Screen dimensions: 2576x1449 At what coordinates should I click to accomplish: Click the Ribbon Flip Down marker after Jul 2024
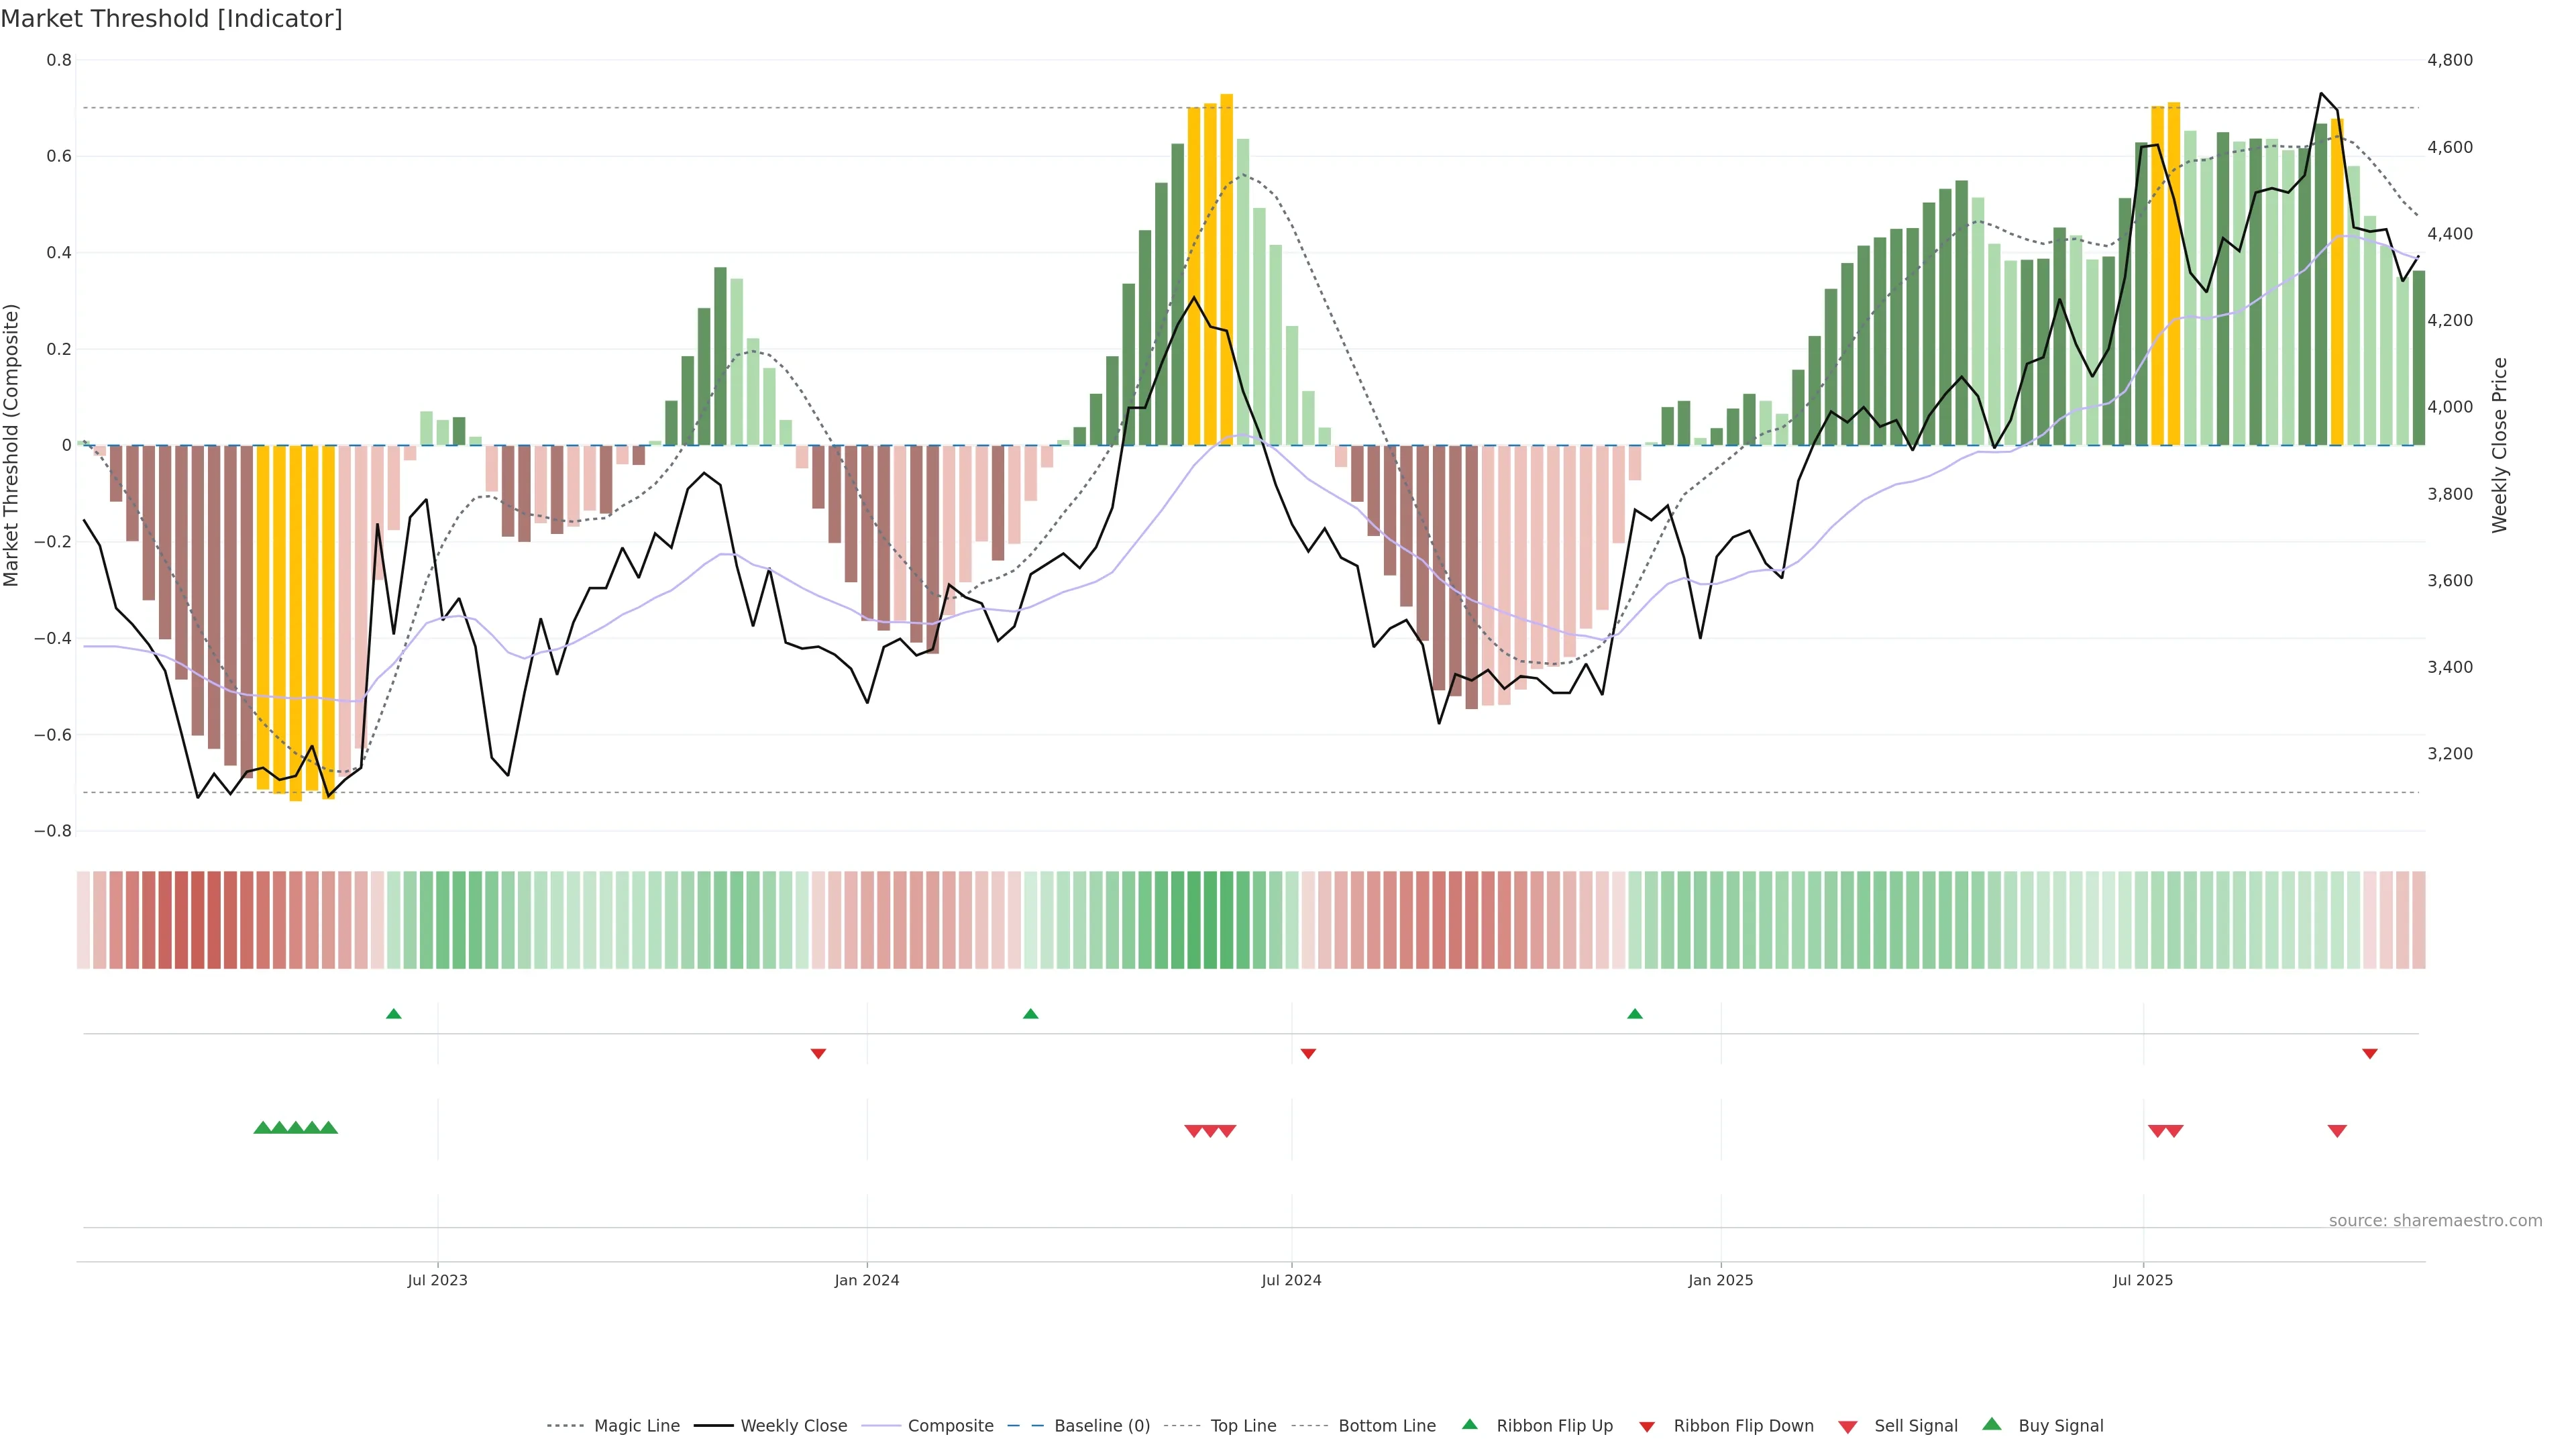pyautogui.click(x=1308, y=1054)
